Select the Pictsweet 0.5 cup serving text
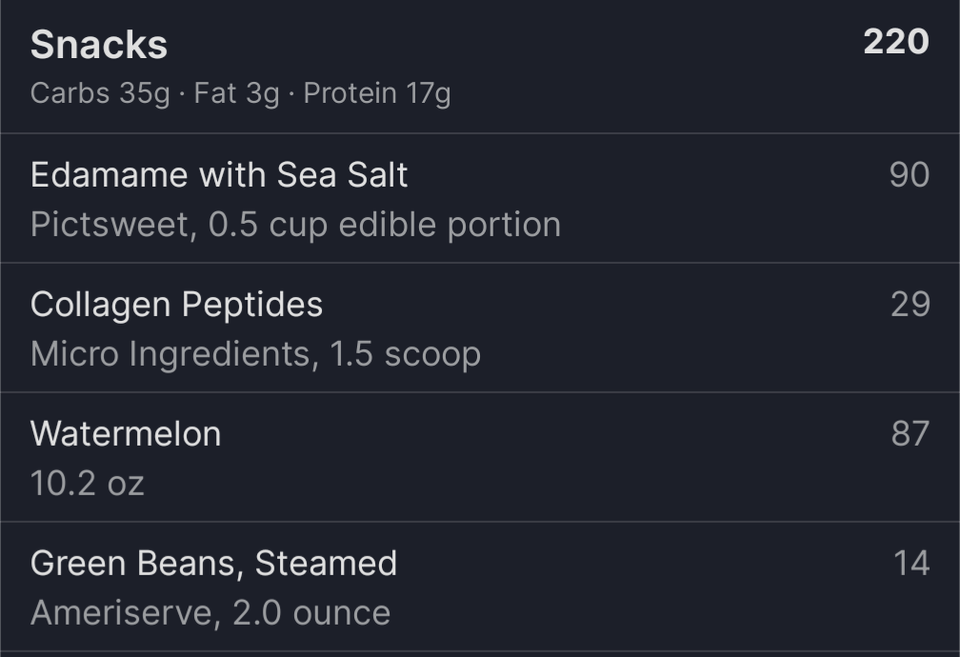The image size is (960, 657). 296,225
